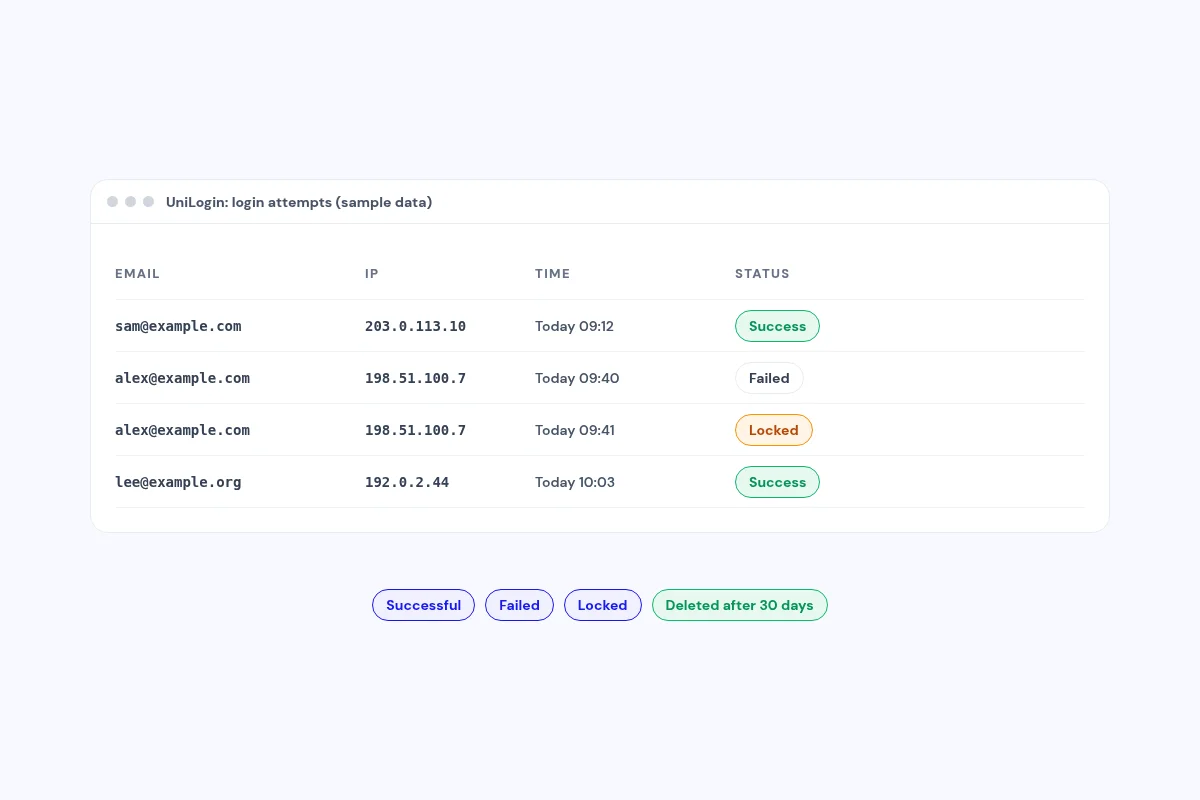The width and height of the screenshot is (1200, 800).
Task: Select the sam@example.com email cell
Action: pos(178,326)
